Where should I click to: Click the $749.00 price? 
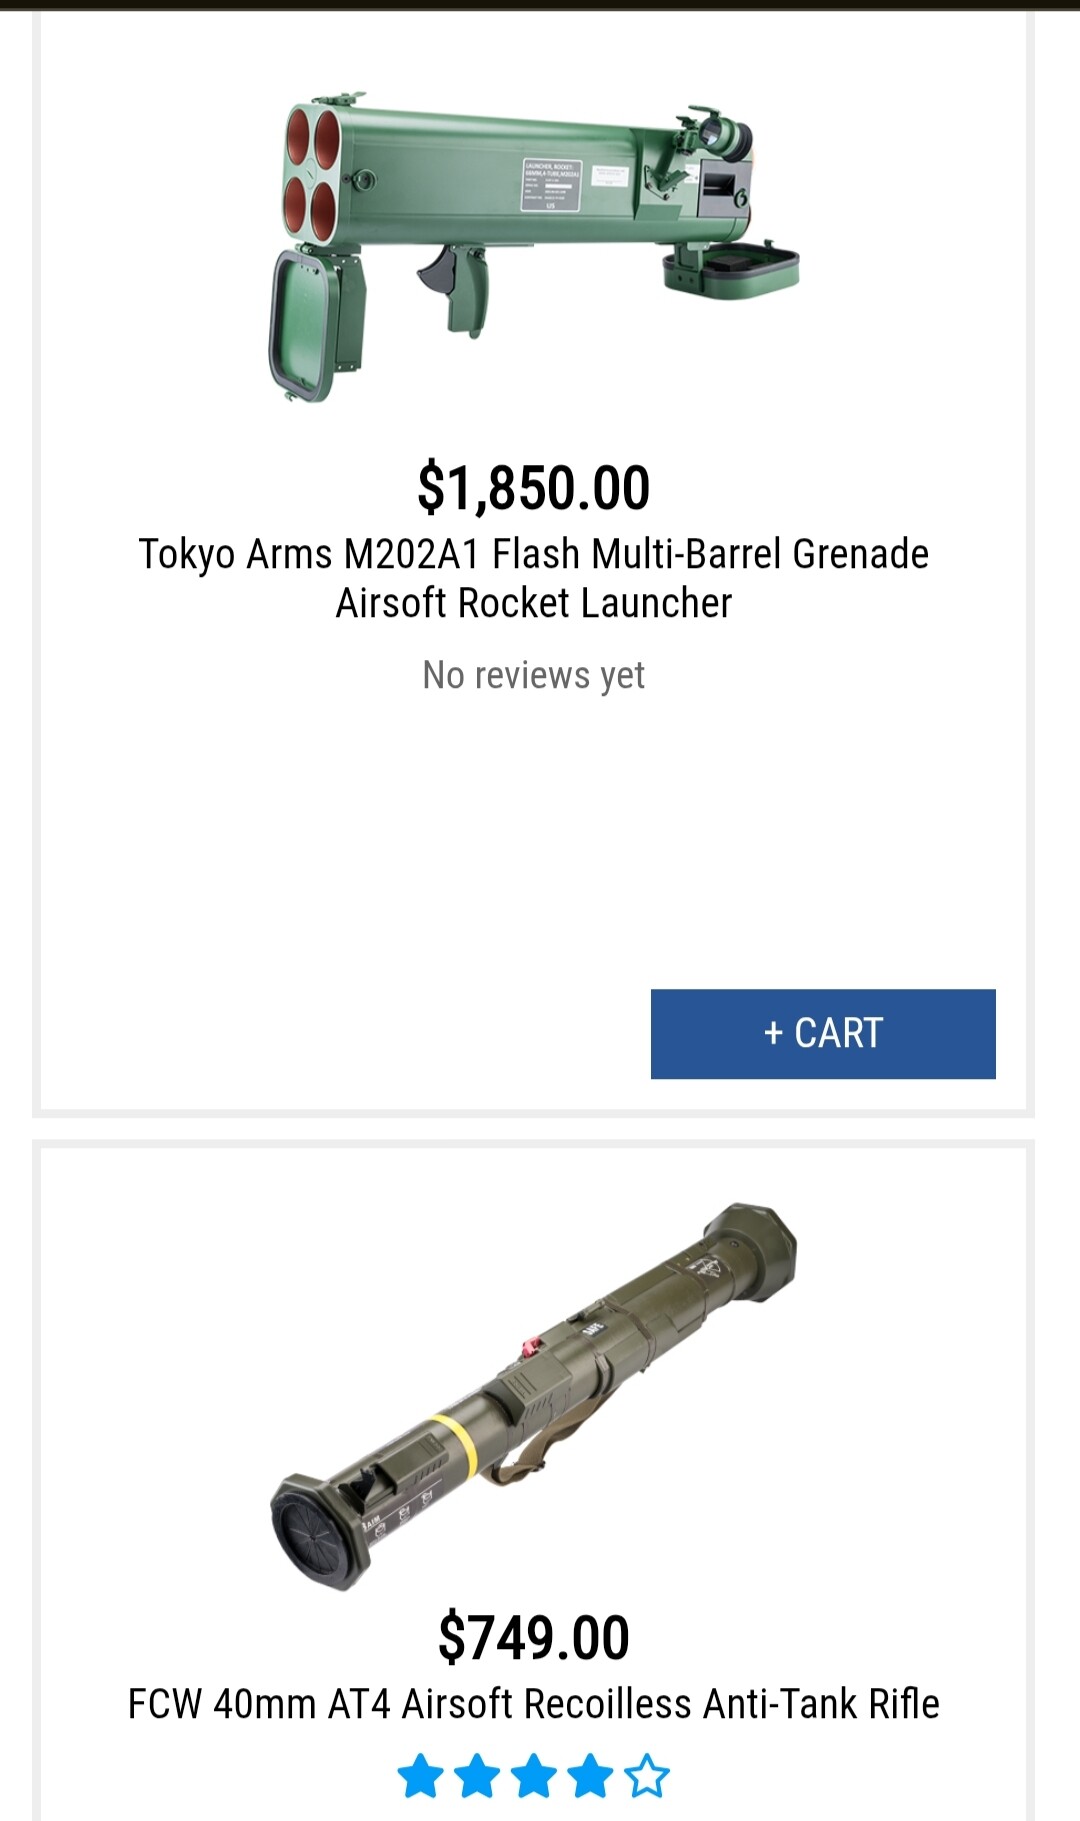pos(533,1637)
